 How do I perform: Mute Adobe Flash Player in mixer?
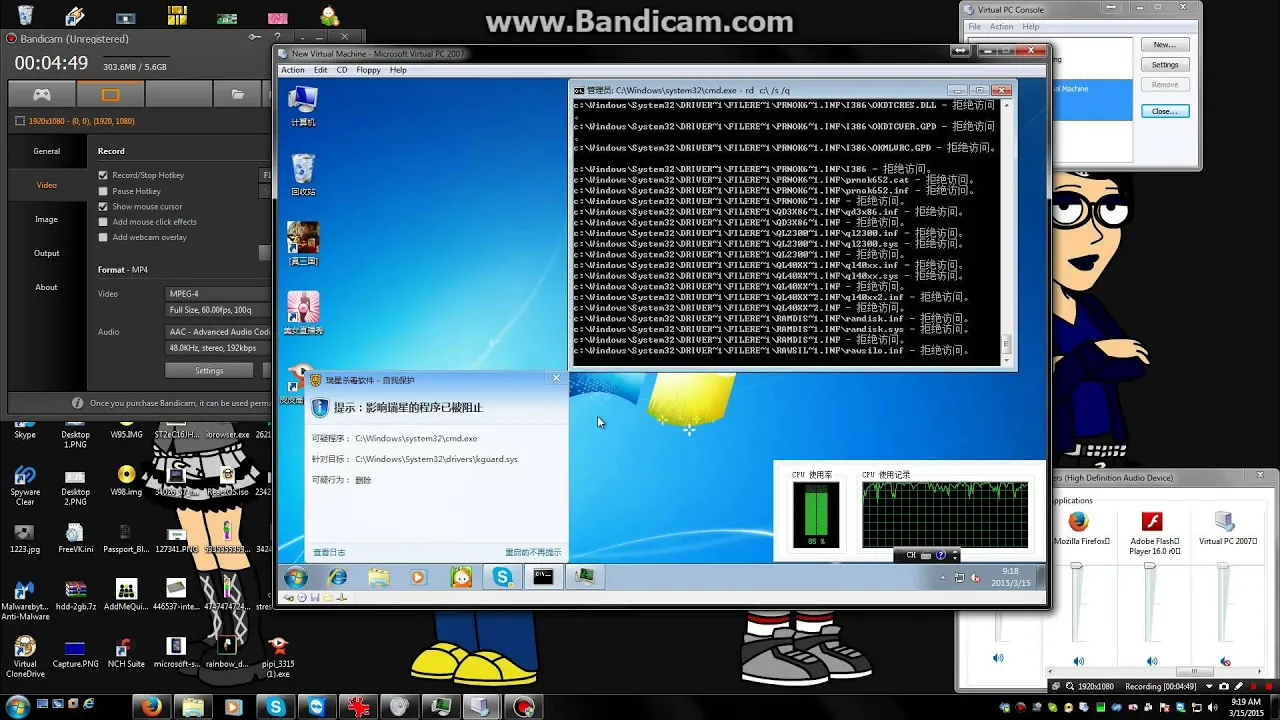[x=1152, y=661]
